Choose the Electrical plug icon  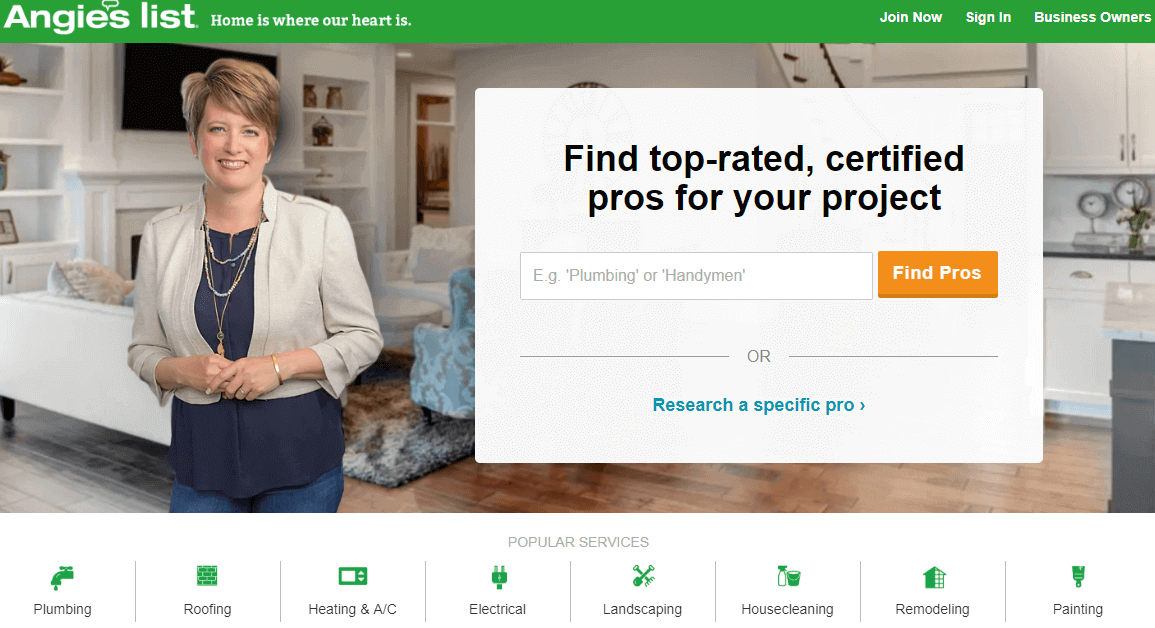click(499, 577)
